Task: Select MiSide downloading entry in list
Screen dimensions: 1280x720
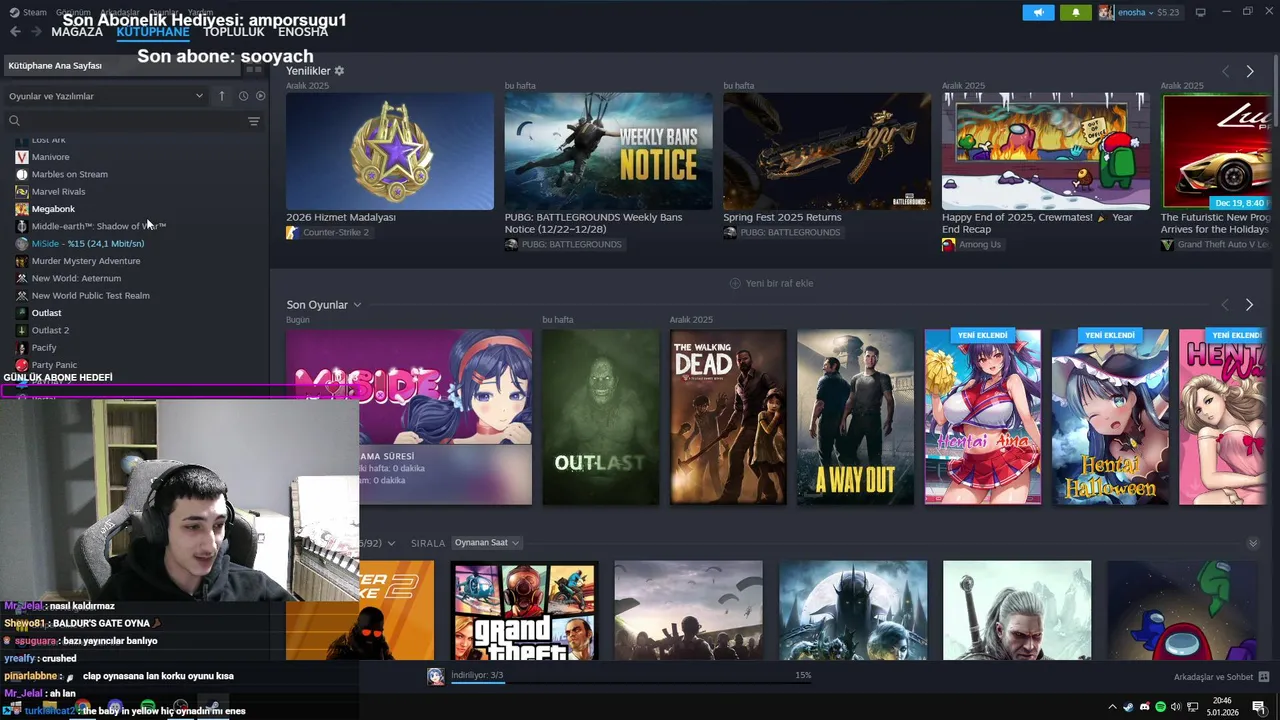Action: click(88, 244)
